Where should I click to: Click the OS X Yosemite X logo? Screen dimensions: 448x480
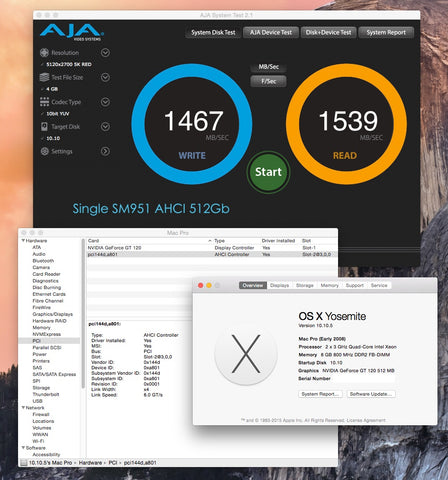pos(246,354)
